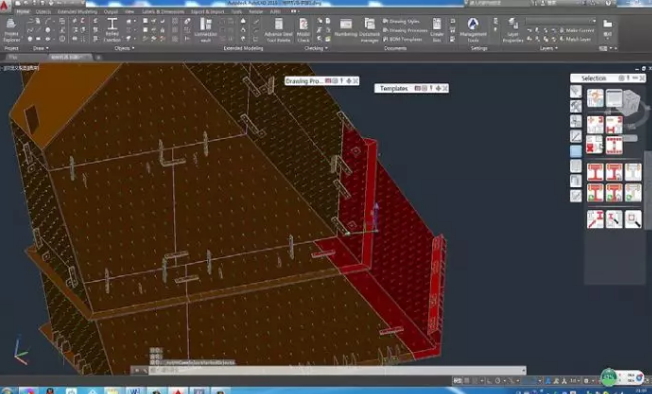652x394 pixels.
Task: Expand the Objects panel dropdown
Action: (x=124, y=48)
